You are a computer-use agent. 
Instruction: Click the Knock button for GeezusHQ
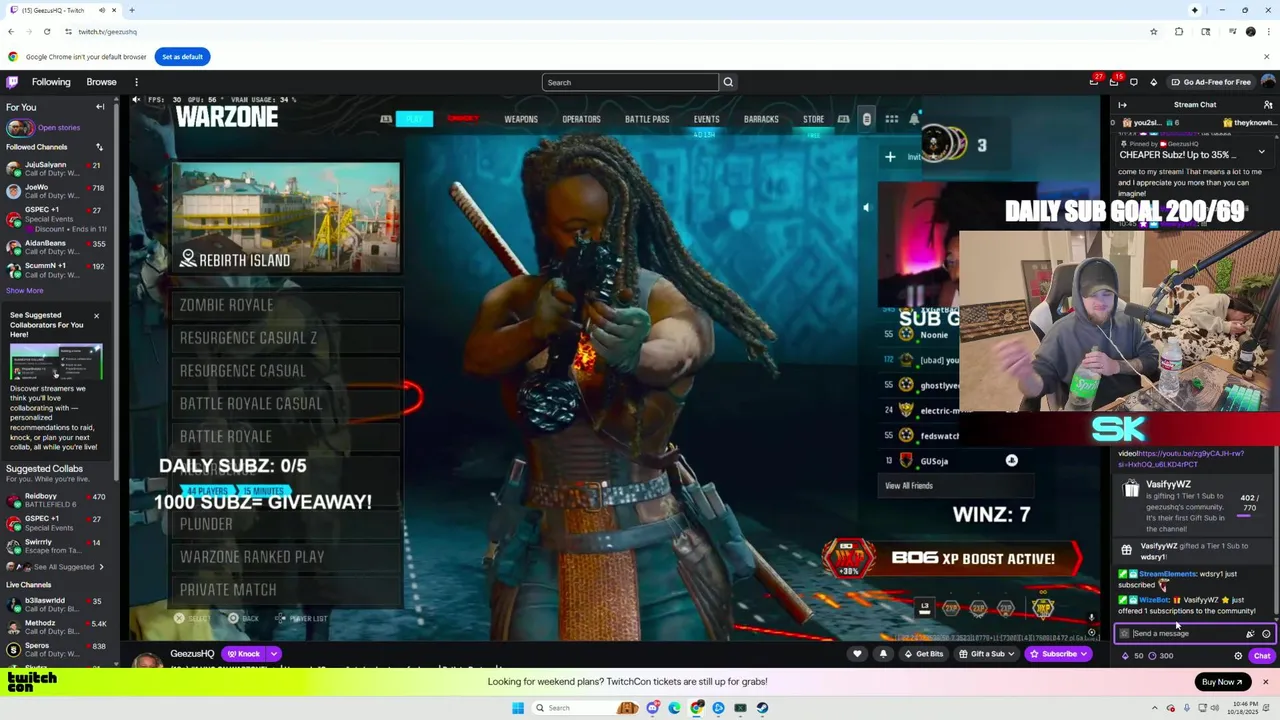click(243, 654)
